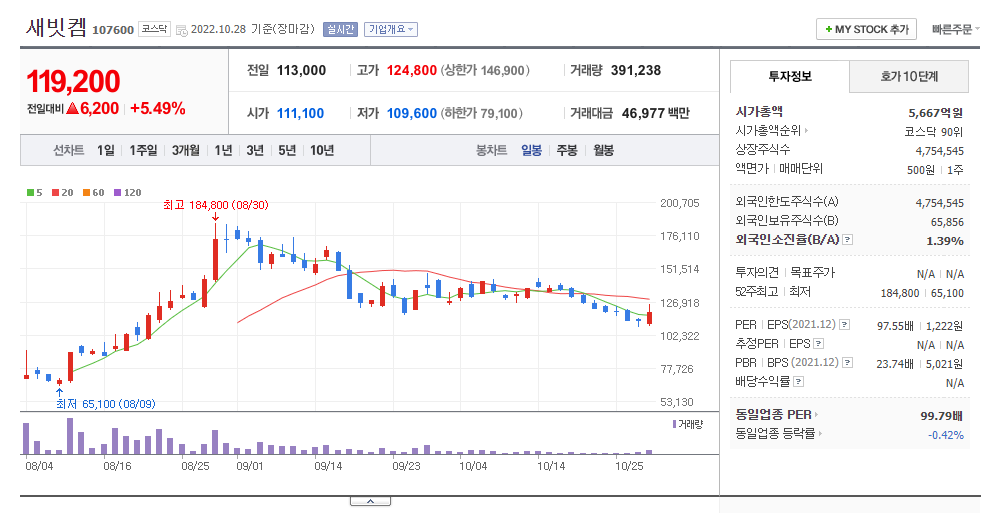Click the 65,856 foreign holdings value
987x513 pixels.
pyautogui.click(x=947, y=222)
